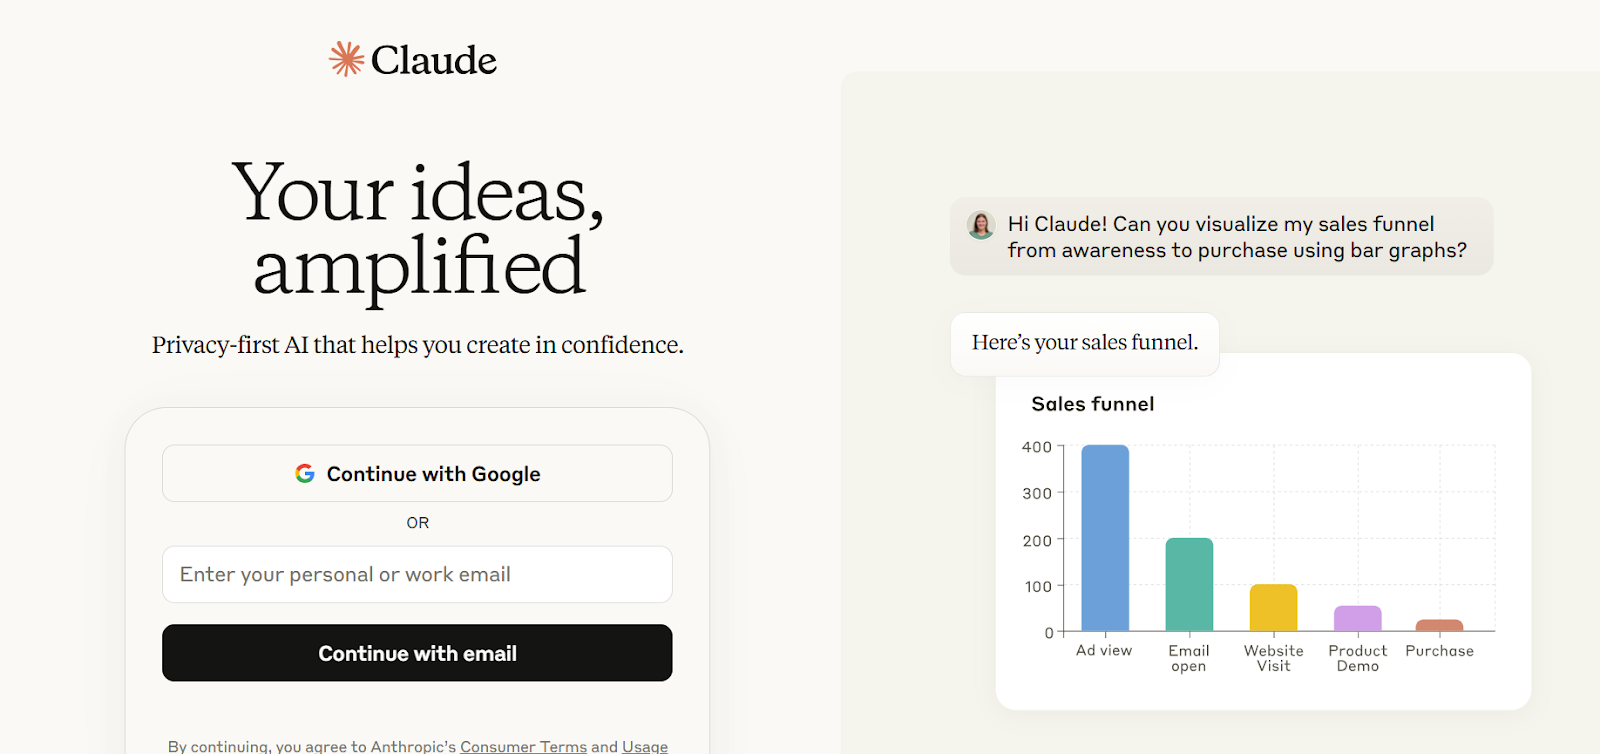Screen dimensions: 1600x754
Task: Click the 'Privacy-first AI' tagline text
Action: click(418, 345)
